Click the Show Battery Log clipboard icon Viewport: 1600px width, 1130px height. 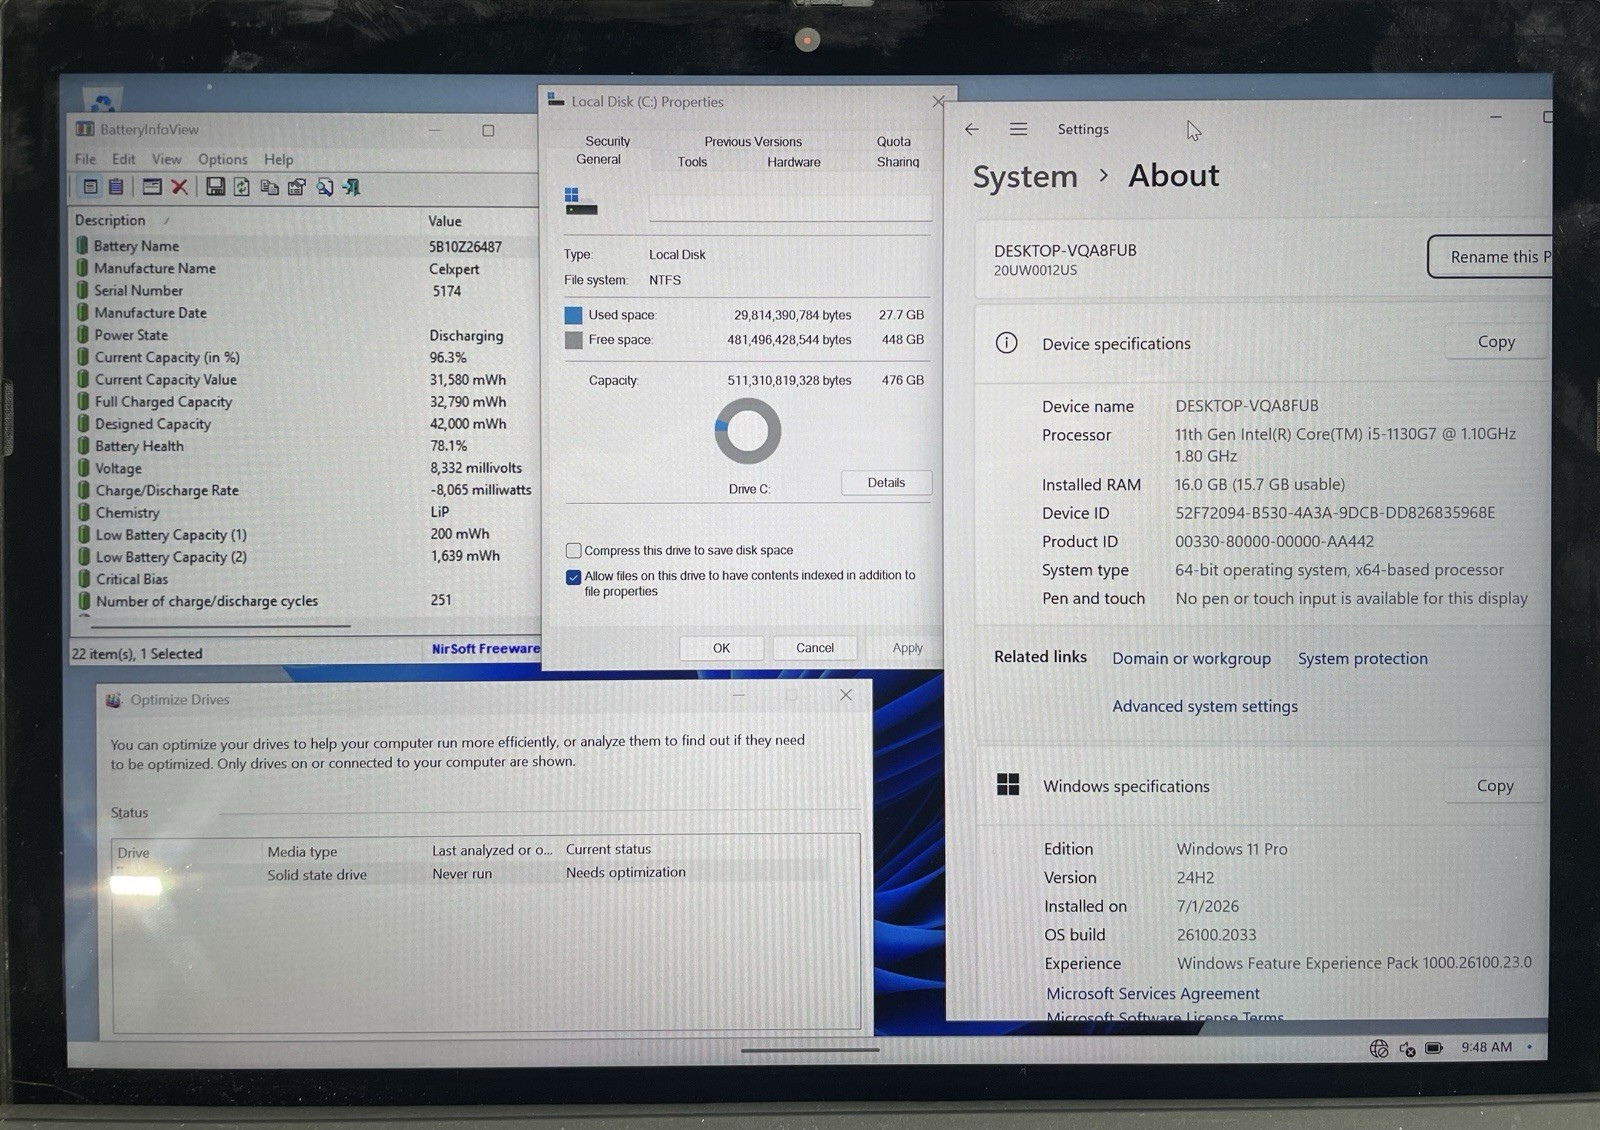coord(116,186)
